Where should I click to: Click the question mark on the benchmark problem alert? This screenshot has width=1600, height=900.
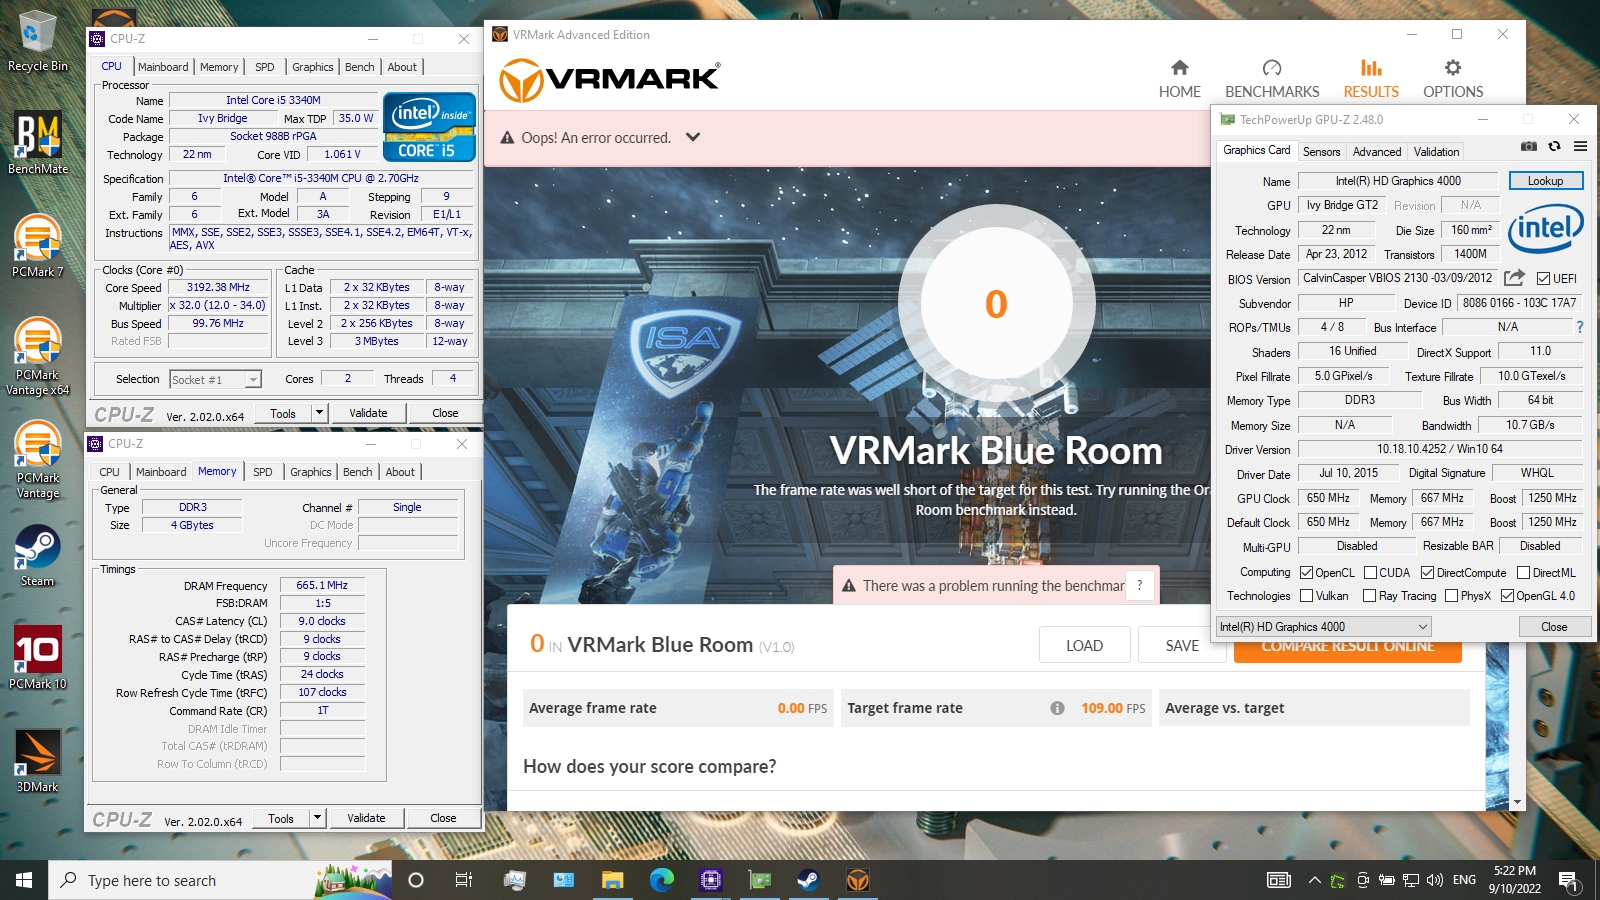pyautogui.click(x=1139, y=586)
